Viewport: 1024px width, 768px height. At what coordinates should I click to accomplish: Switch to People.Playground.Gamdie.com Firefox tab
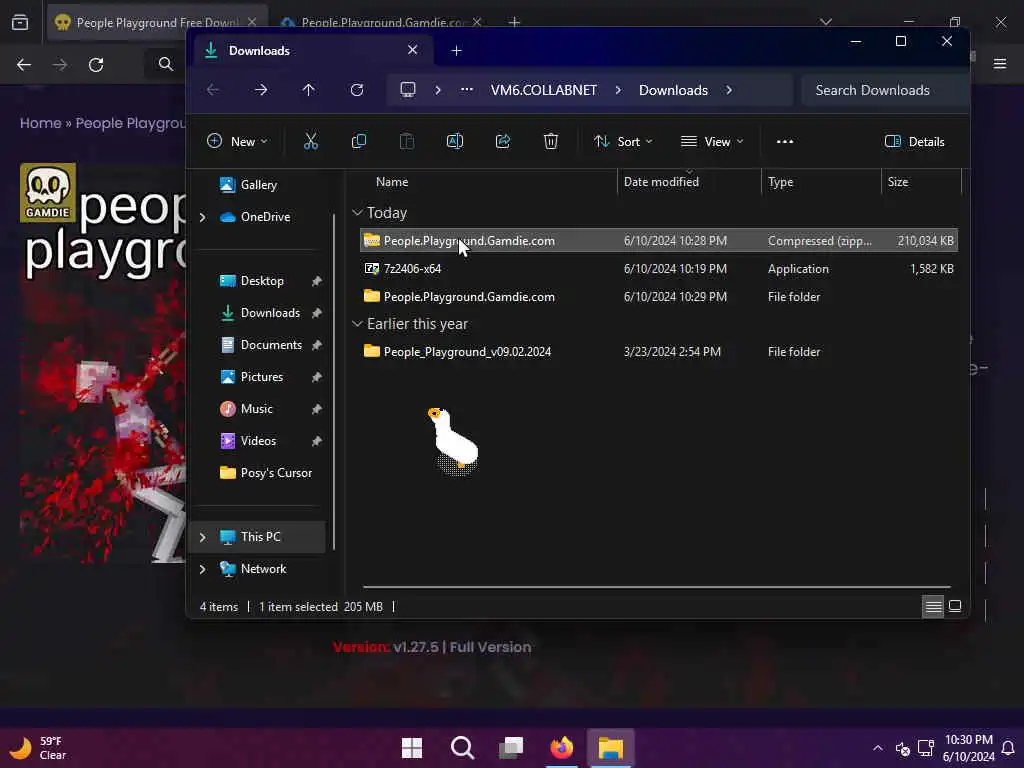(x=381, y=22)
